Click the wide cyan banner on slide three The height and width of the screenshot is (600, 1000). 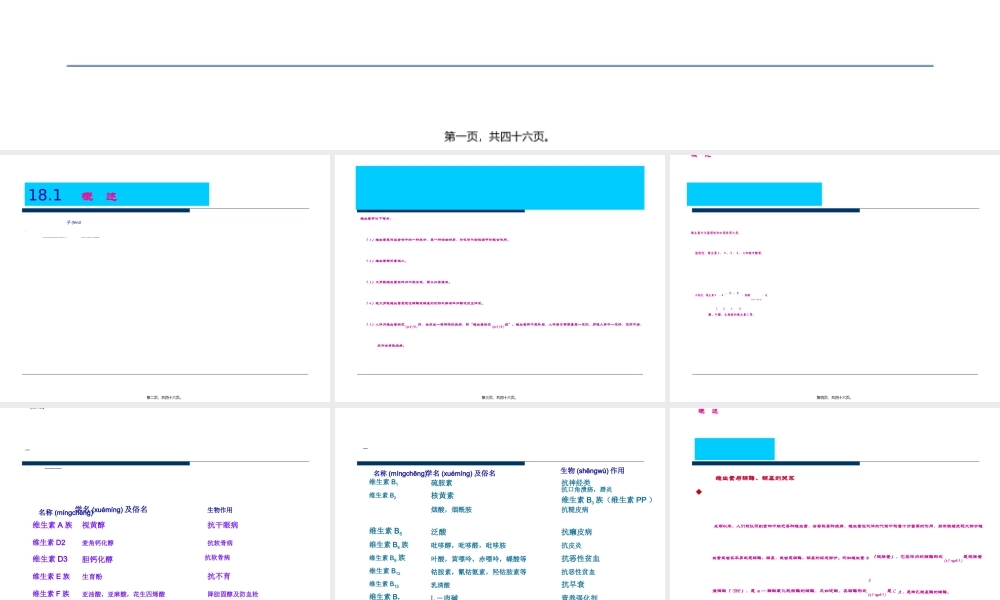point(500,187)
